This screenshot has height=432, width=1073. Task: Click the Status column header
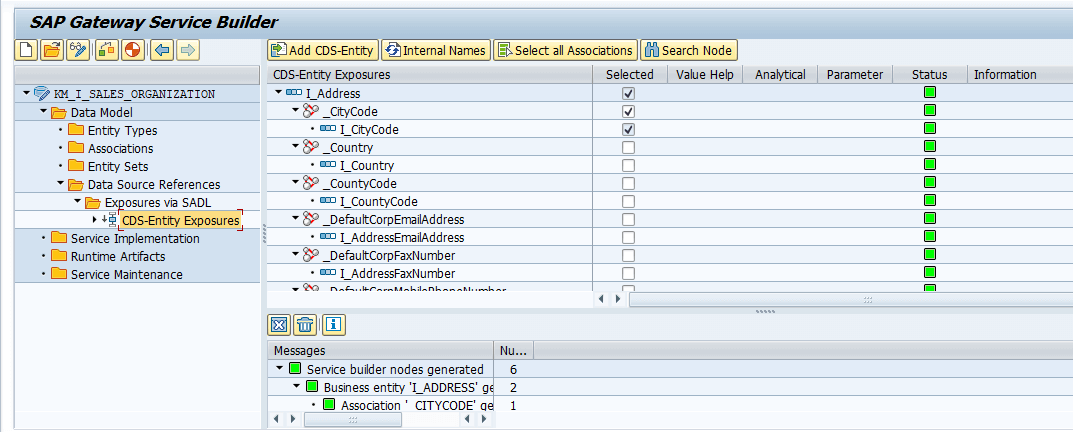(x=929, y=75)
